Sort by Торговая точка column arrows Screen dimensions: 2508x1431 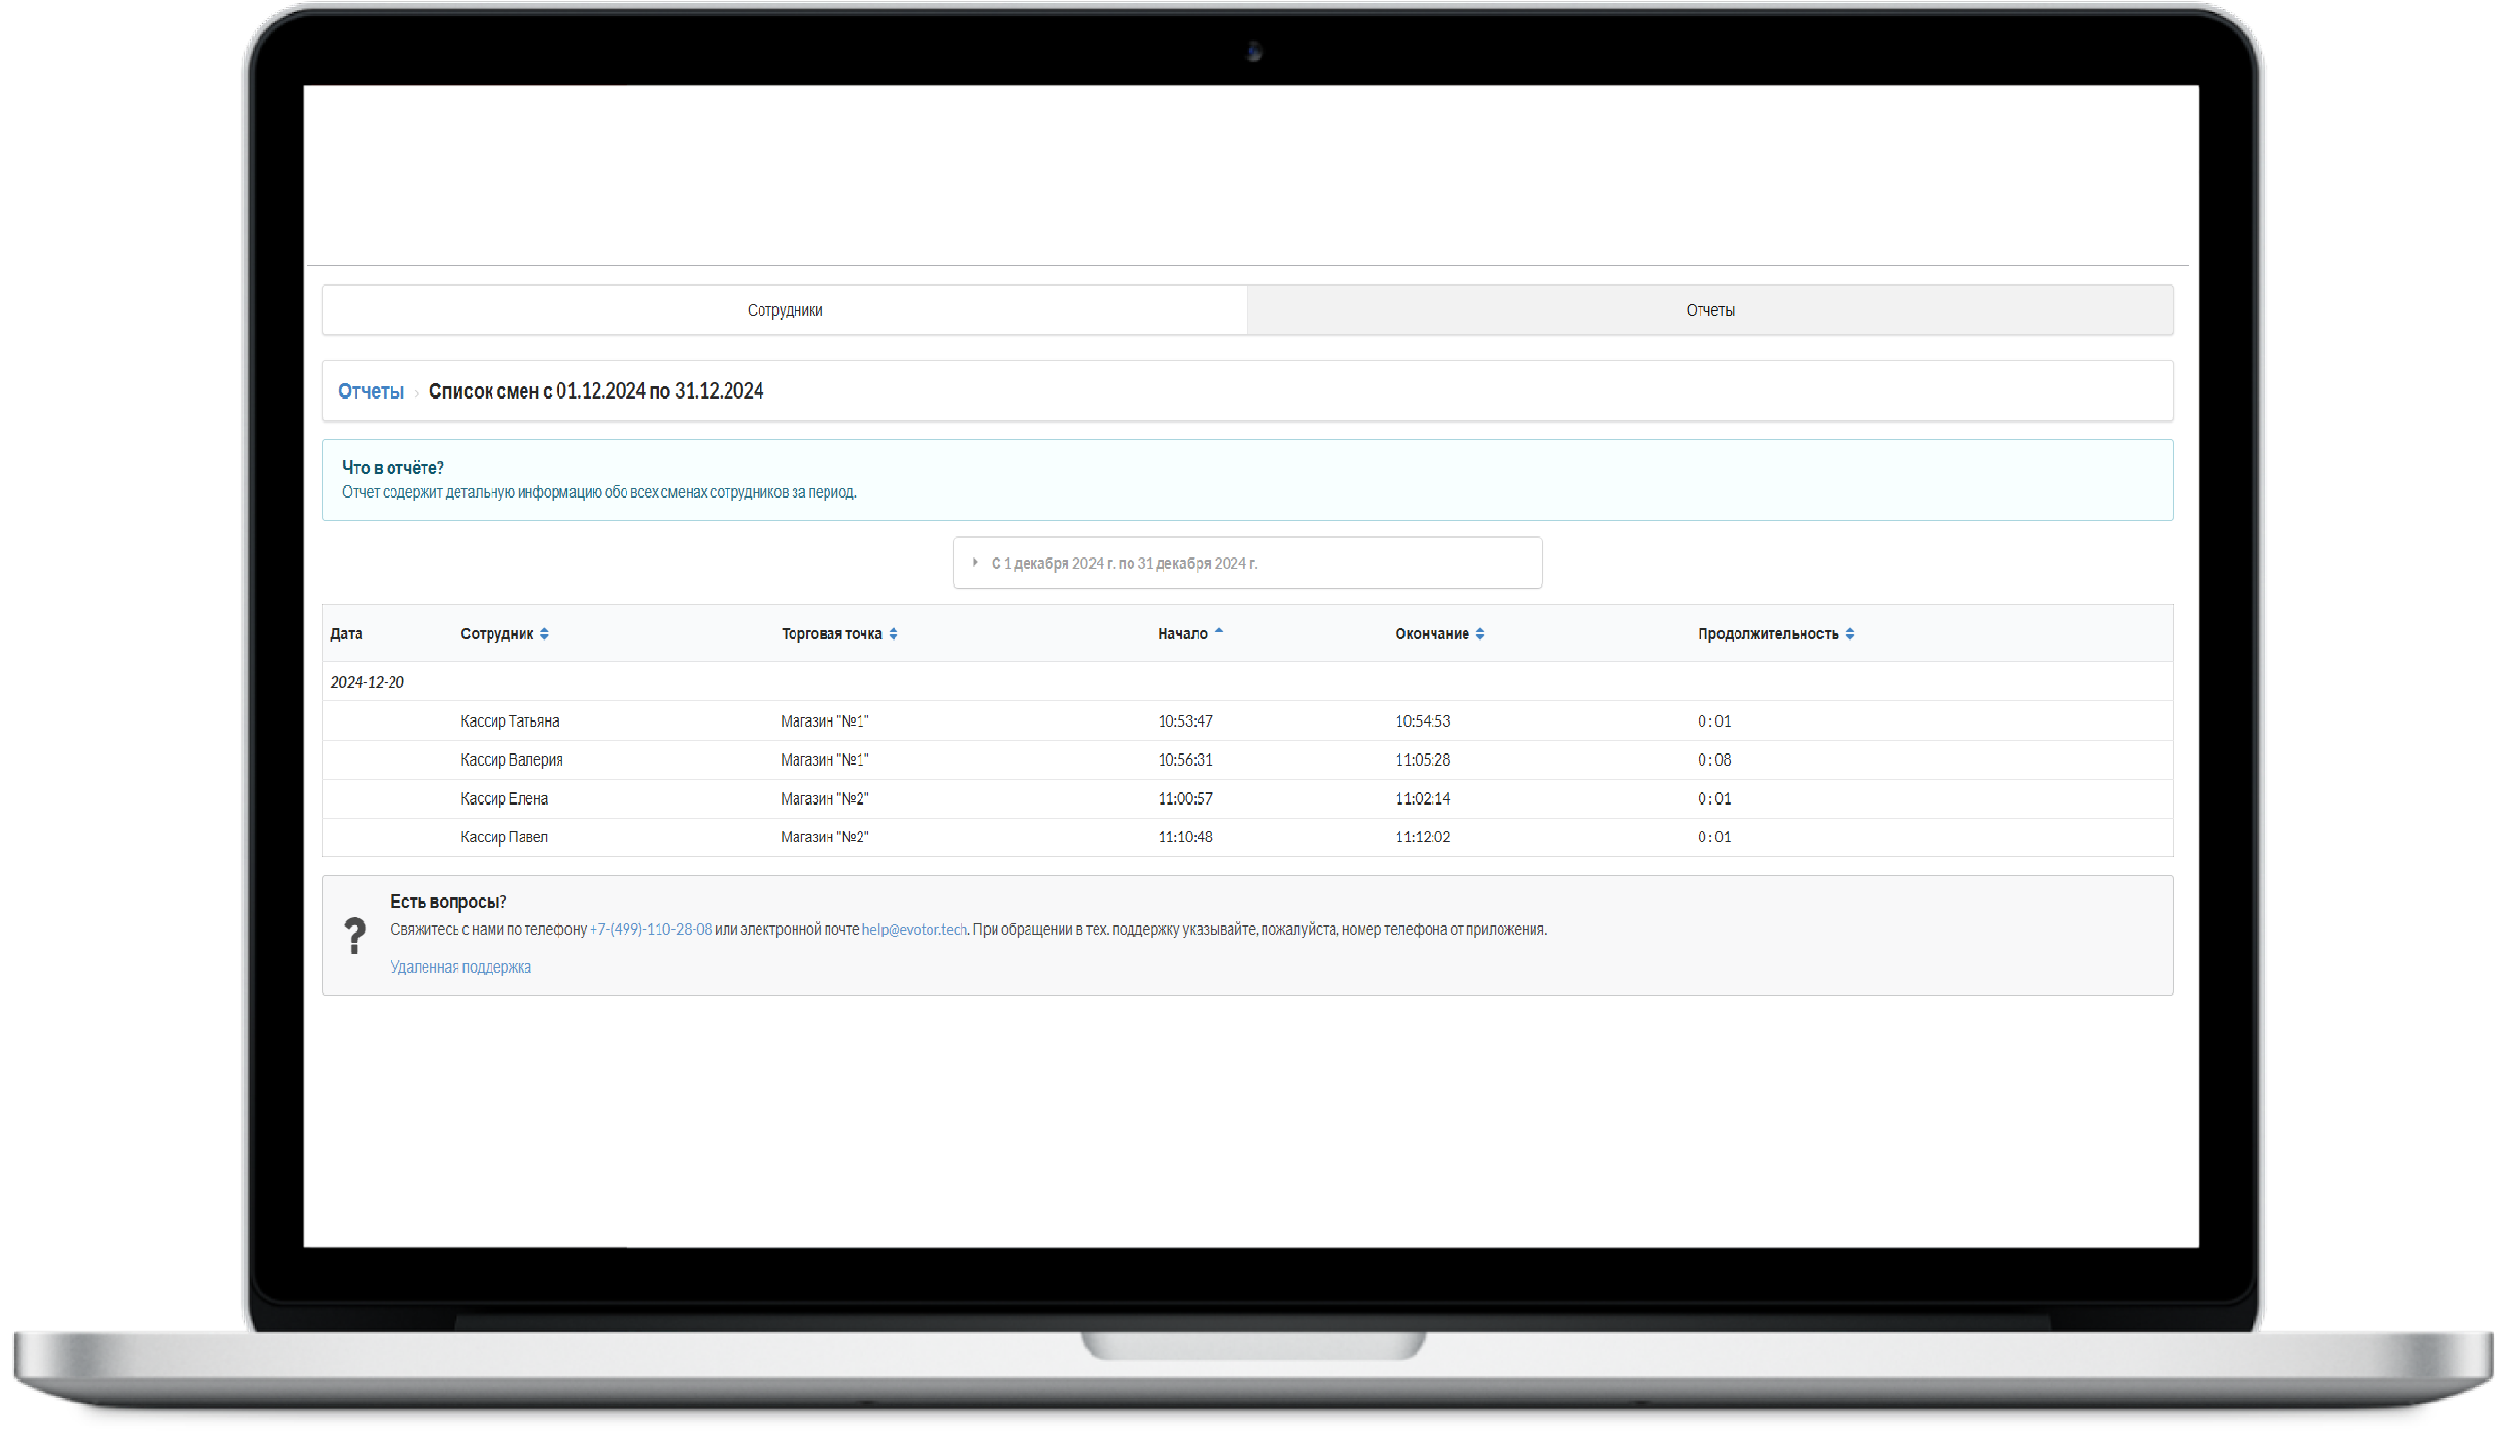pyautogui.click(x=893, y=634)
